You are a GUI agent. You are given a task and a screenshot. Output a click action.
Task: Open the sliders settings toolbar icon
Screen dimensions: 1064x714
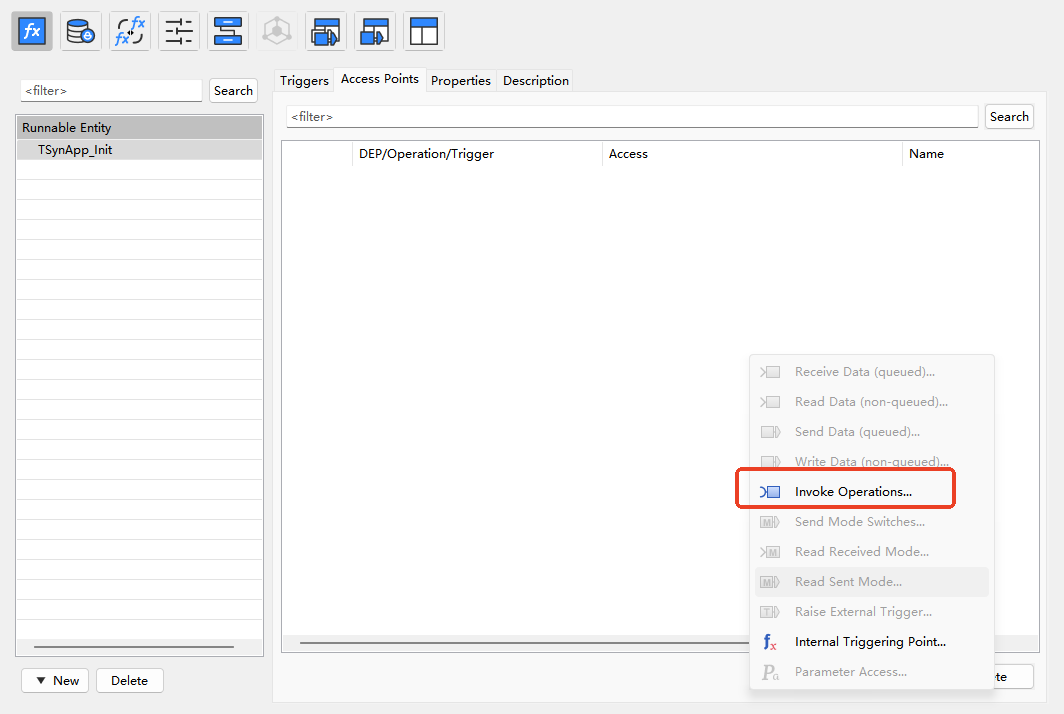179,31
